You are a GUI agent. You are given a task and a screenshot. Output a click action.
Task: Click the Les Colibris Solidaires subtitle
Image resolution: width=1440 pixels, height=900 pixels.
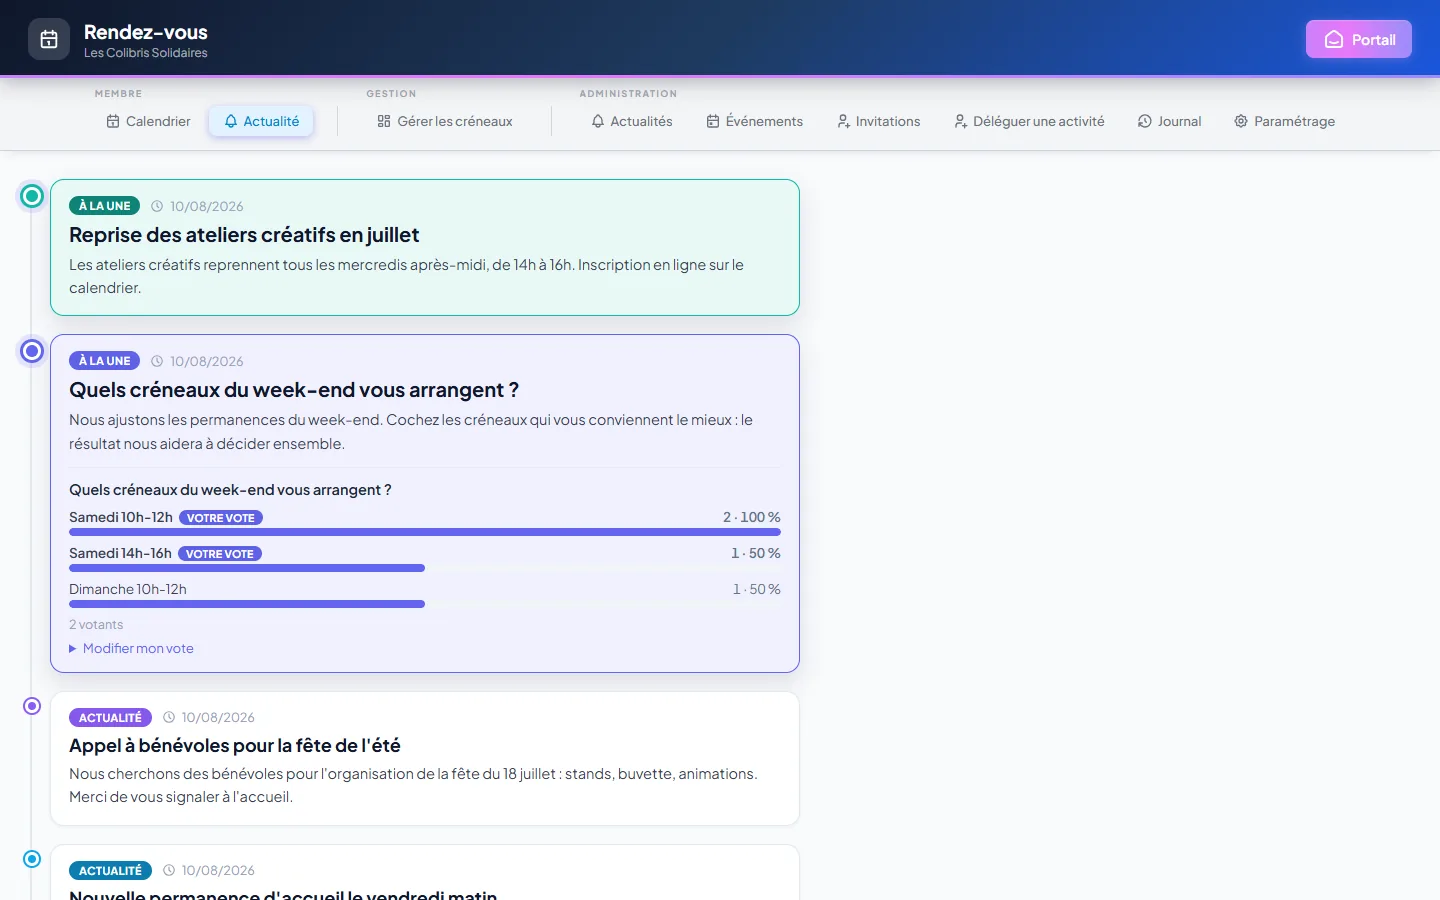pyautogui.click(x=146, y=53)
